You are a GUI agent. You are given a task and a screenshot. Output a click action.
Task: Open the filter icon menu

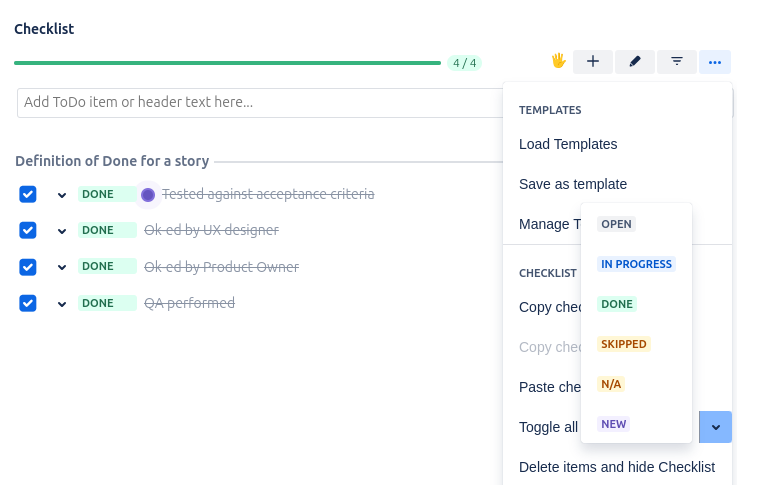677,62
